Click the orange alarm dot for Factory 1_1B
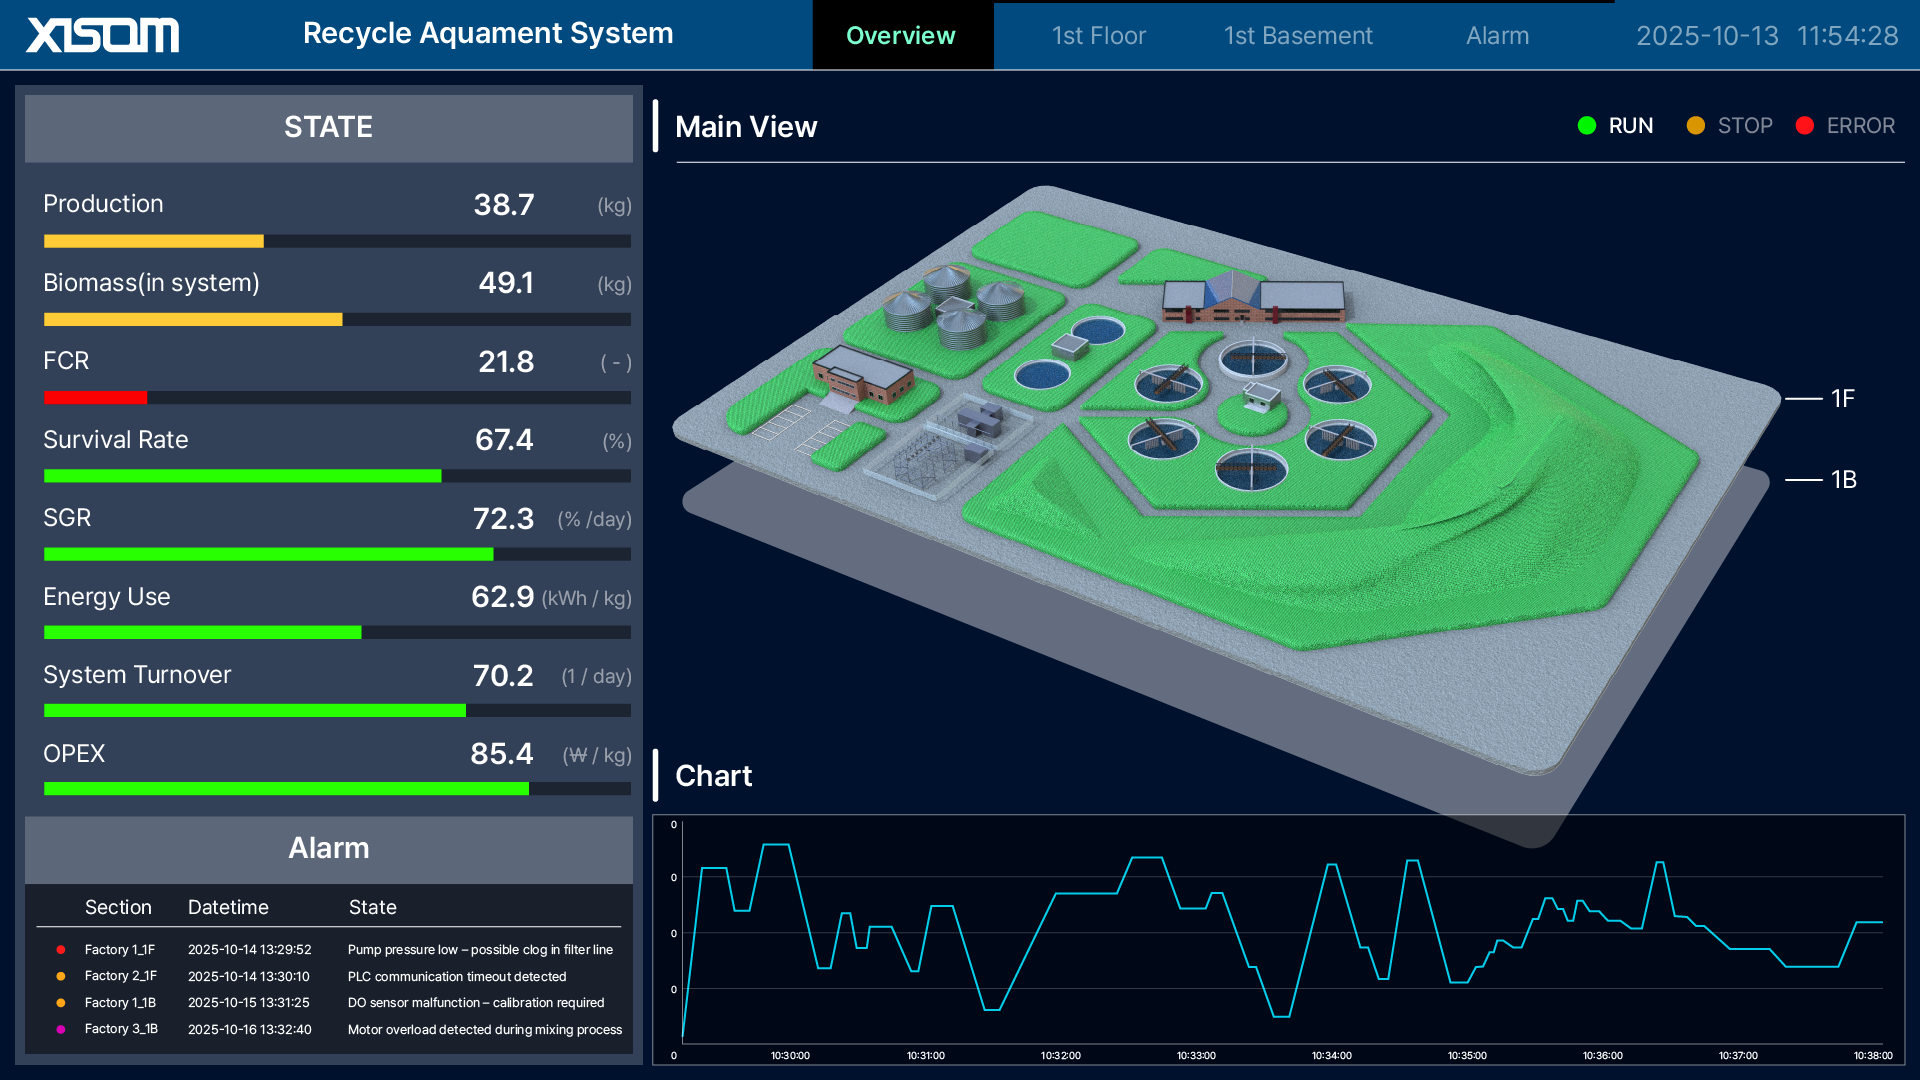Screen dimensions: 1920x1080 [60, 1002]
